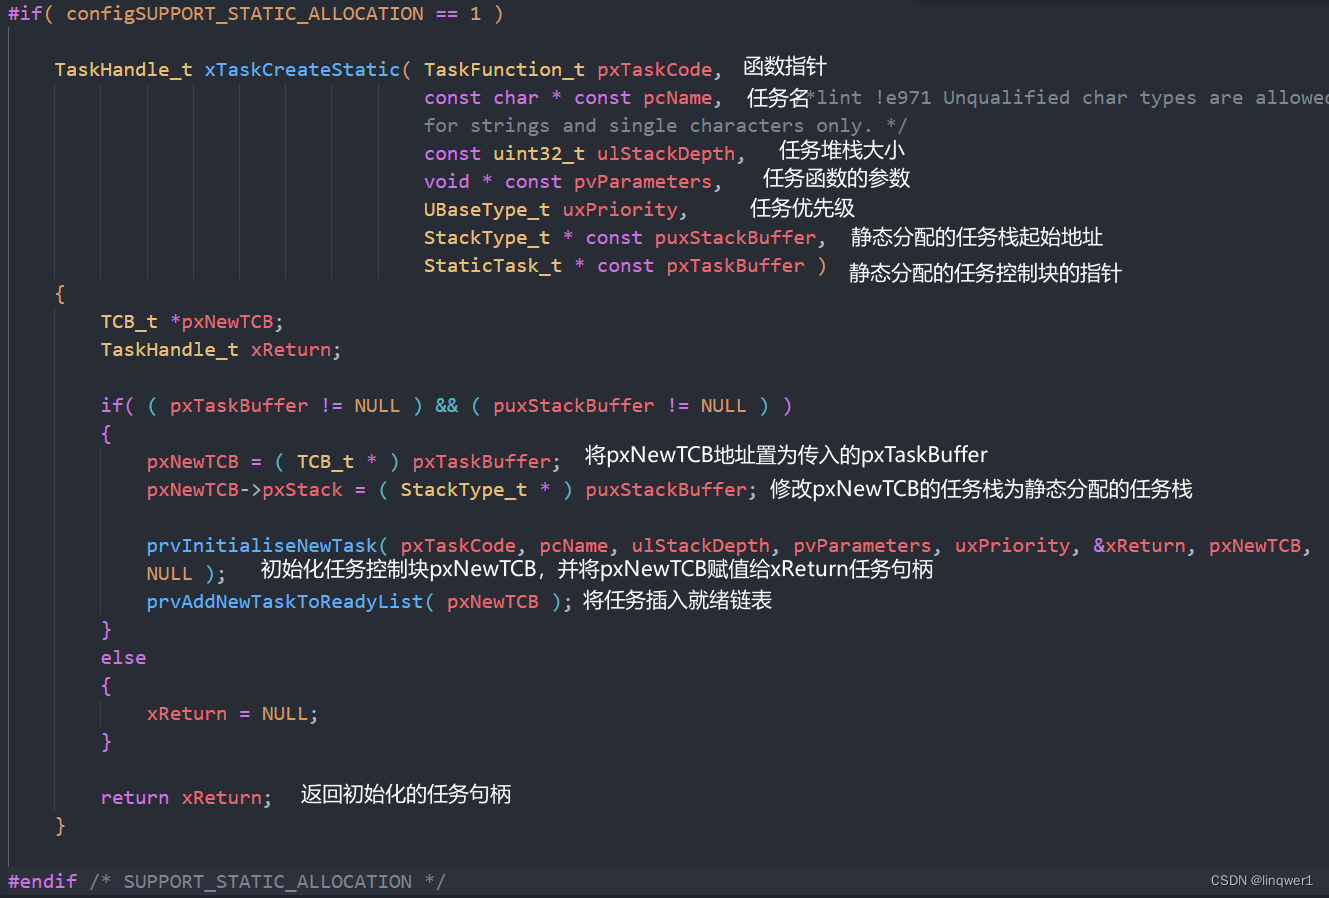
Task: Click the annotation '任务函数的参数'
Action: click(837, 179)
